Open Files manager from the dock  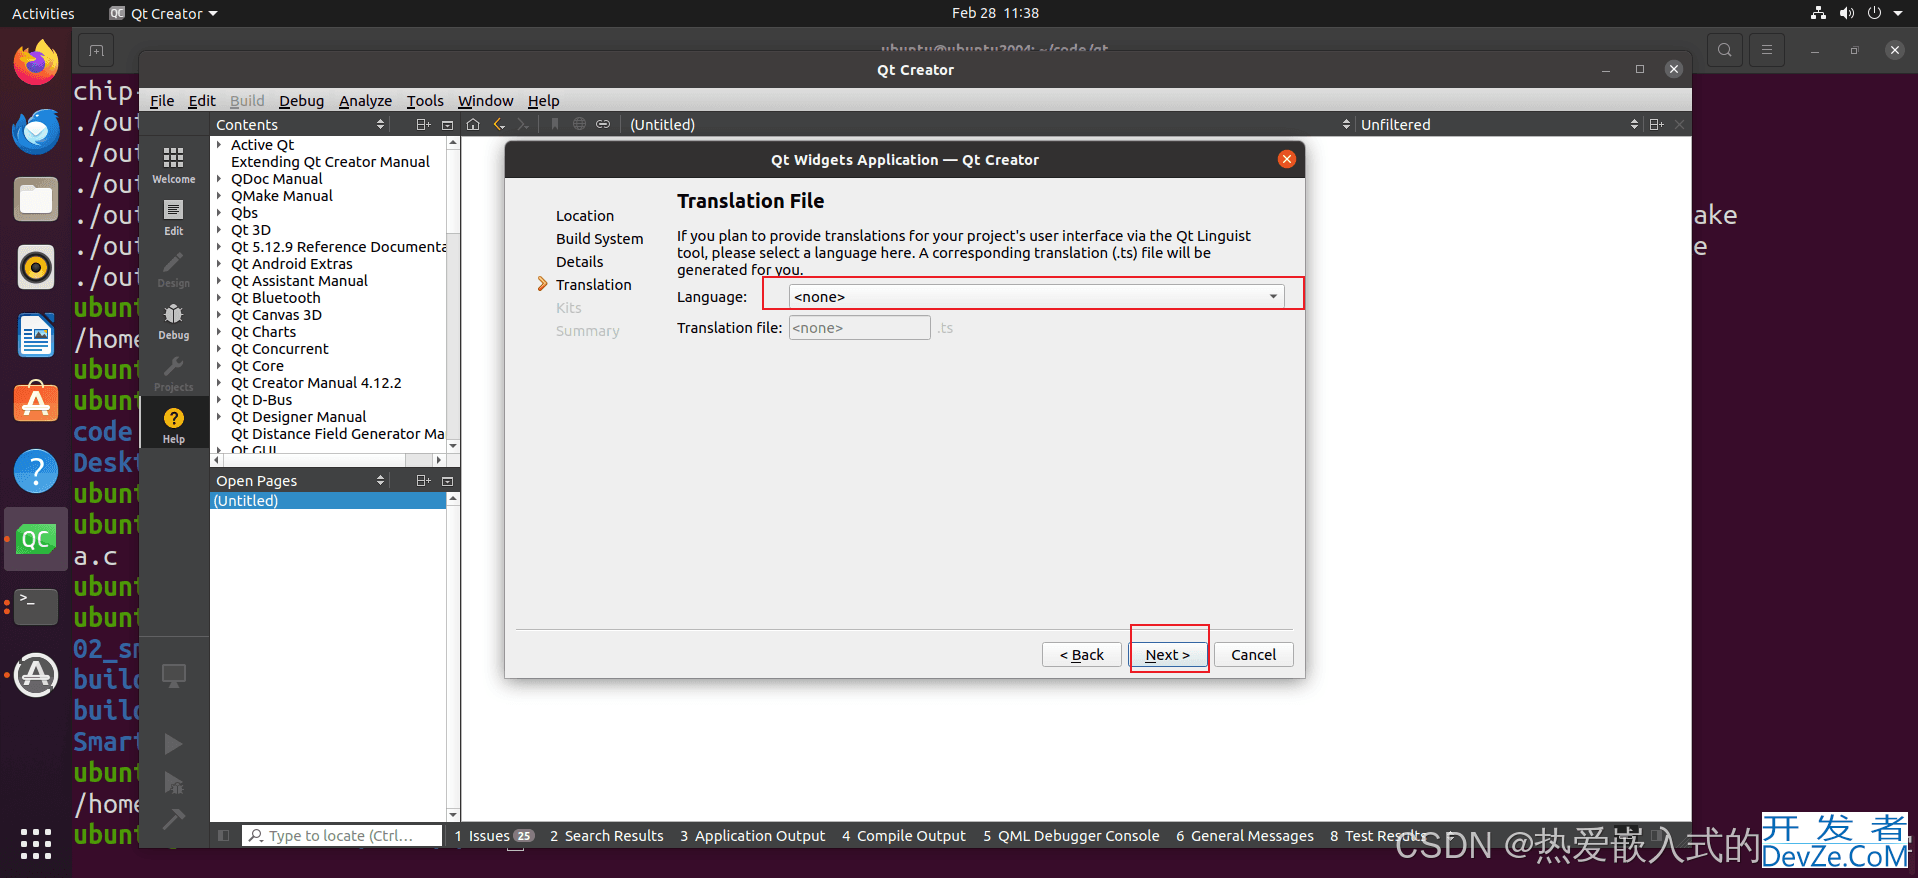click(36, 199)
